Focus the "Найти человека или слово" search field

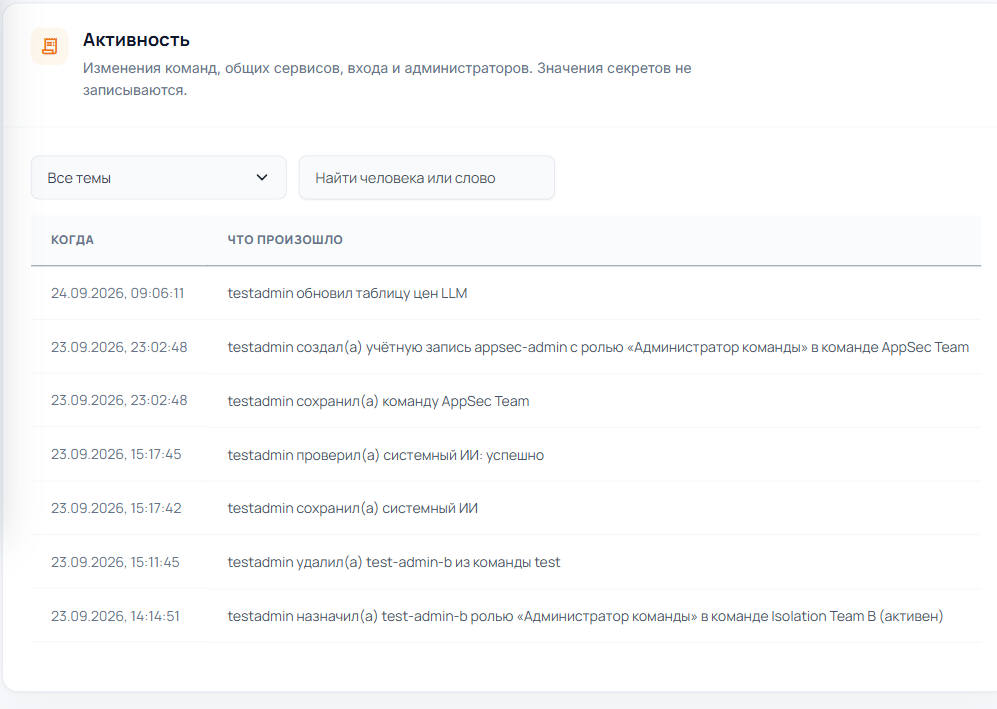pos(427,177)
